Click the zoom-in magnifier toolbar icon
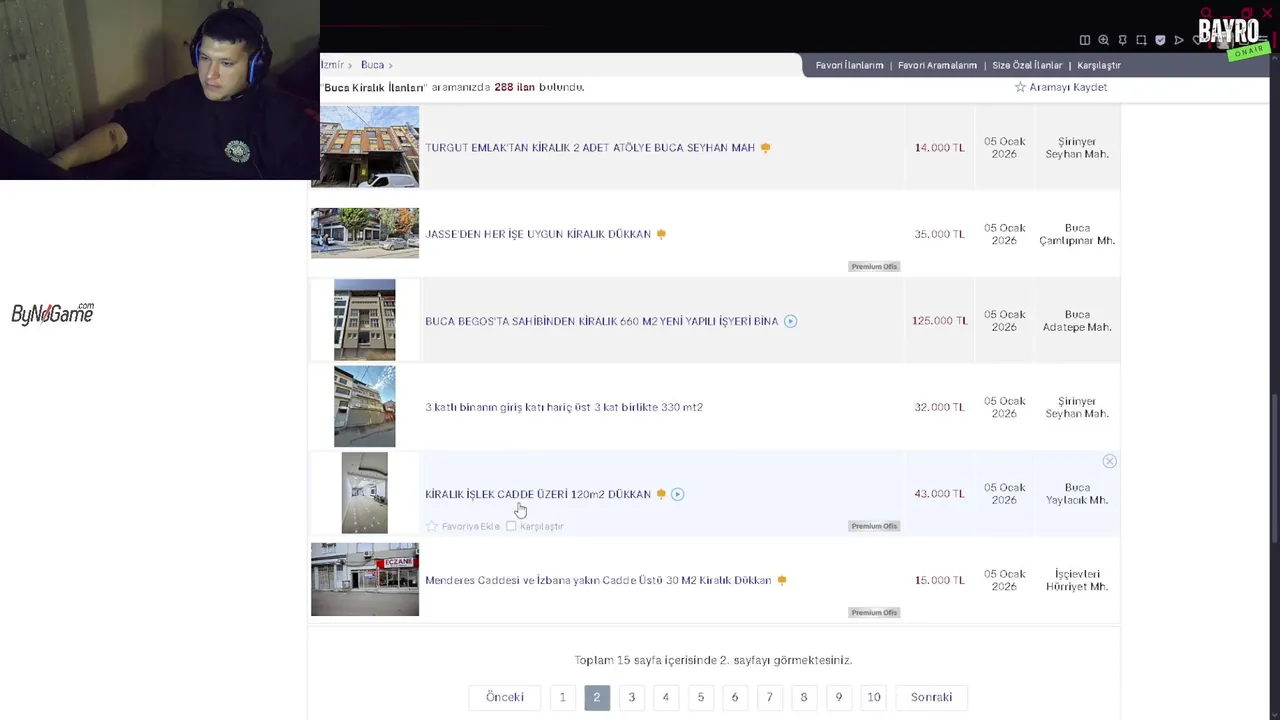Image resolution: width=1280 pixels, height=720 pixels. click(x=1104, y=40)
